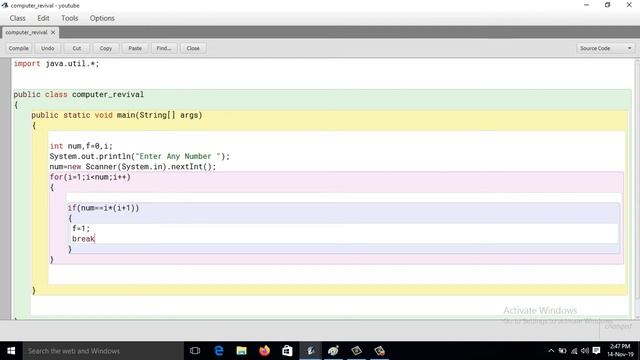Expand the Source Code view dropdown
The width and height of the screenshot is (640, 360).
pyautogui.click(x=606, y=48)
